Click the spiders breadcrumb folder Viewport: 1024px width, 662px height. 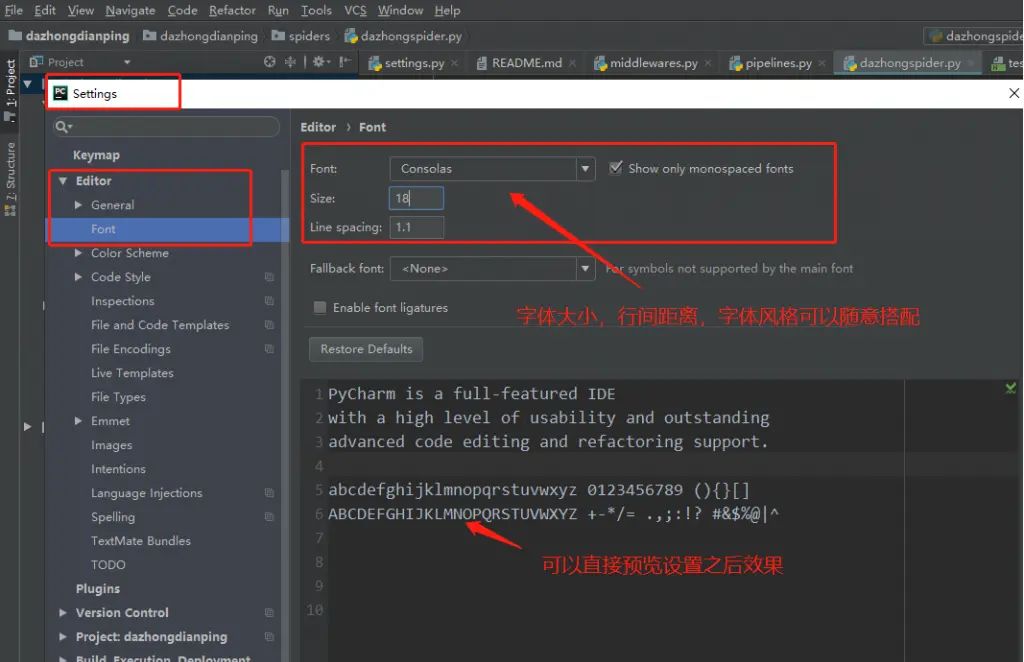[x=301, y=36]
